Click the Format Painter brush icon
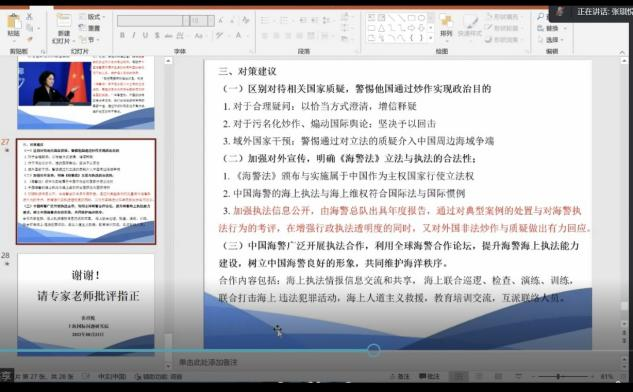This screenshot has width=633, height=392. 29,40
